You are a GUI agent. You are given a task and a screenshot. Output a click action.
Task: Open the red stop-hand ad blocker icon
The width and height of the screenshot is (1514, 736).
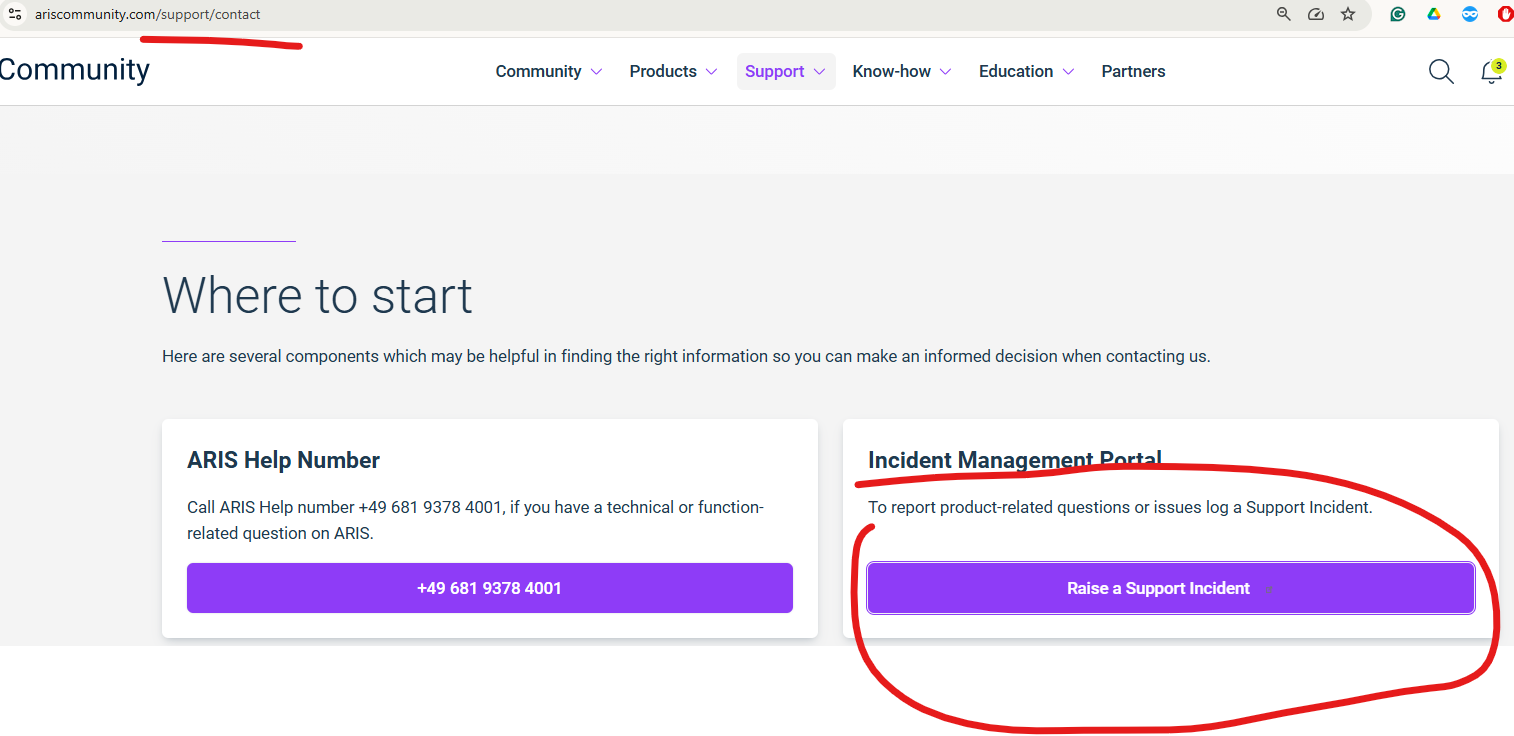pyautogui.click(x=1505, y=14)
